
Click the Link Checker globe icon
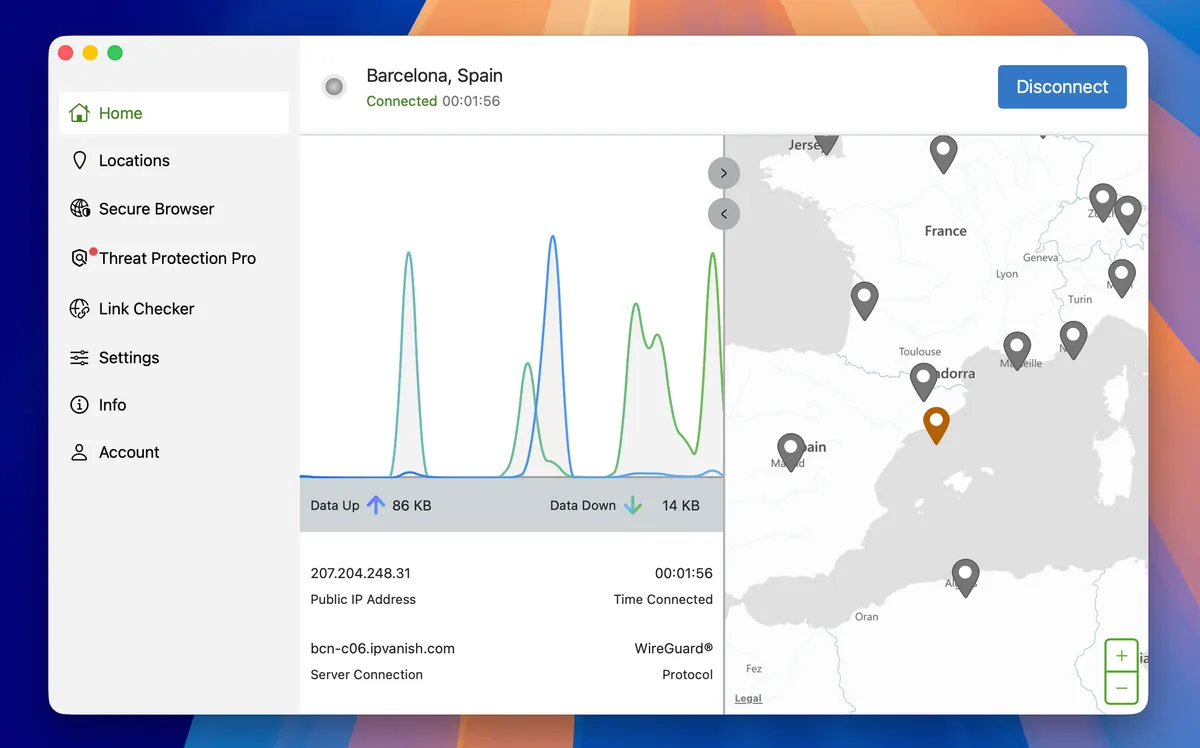(x=80, y=309)
